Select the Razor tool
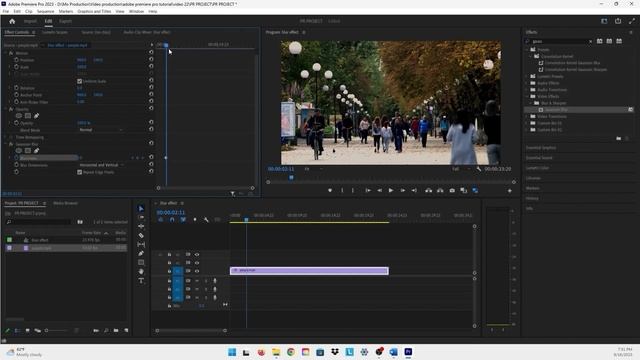Screen dimensions: 640x360 coord(141,236)
